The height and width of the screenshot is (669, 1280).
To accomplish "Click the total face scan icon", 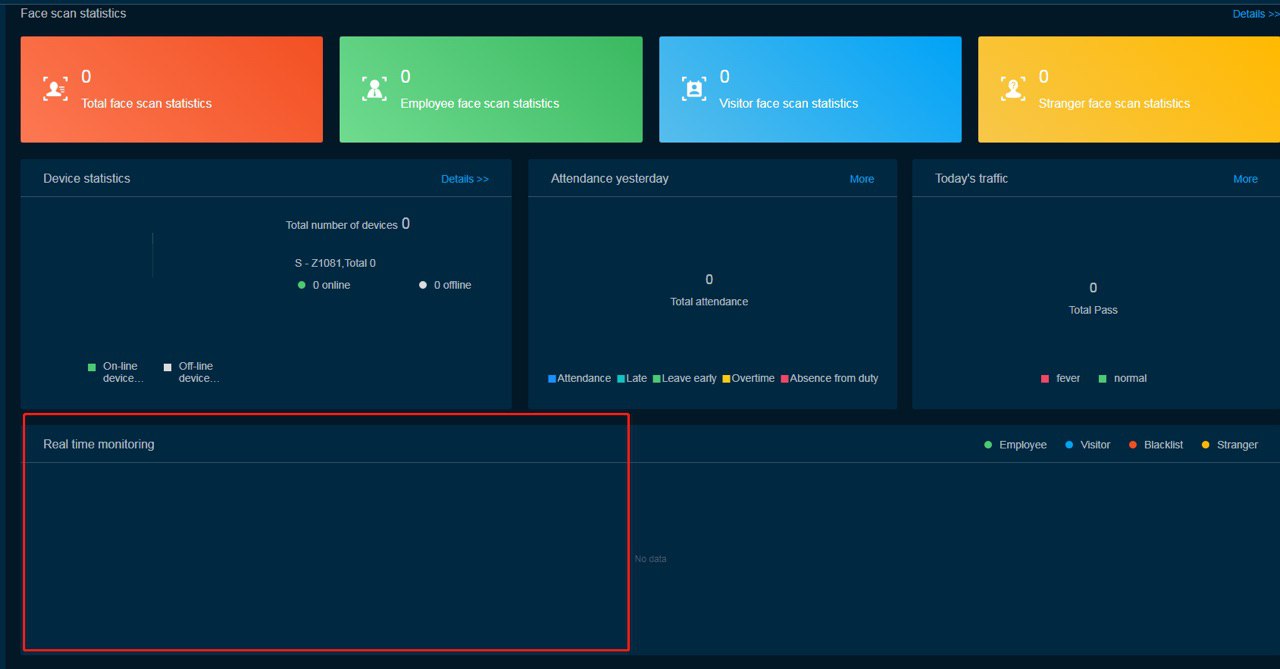I will pos(55,89).
